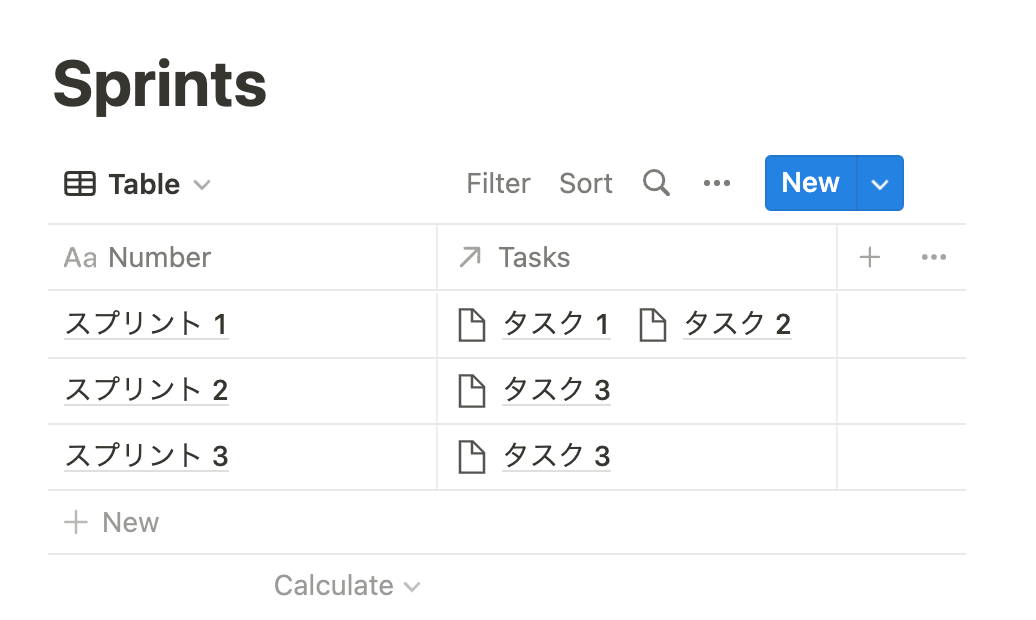
Task: Click the search magnifier icon
Action: (656, 183)
